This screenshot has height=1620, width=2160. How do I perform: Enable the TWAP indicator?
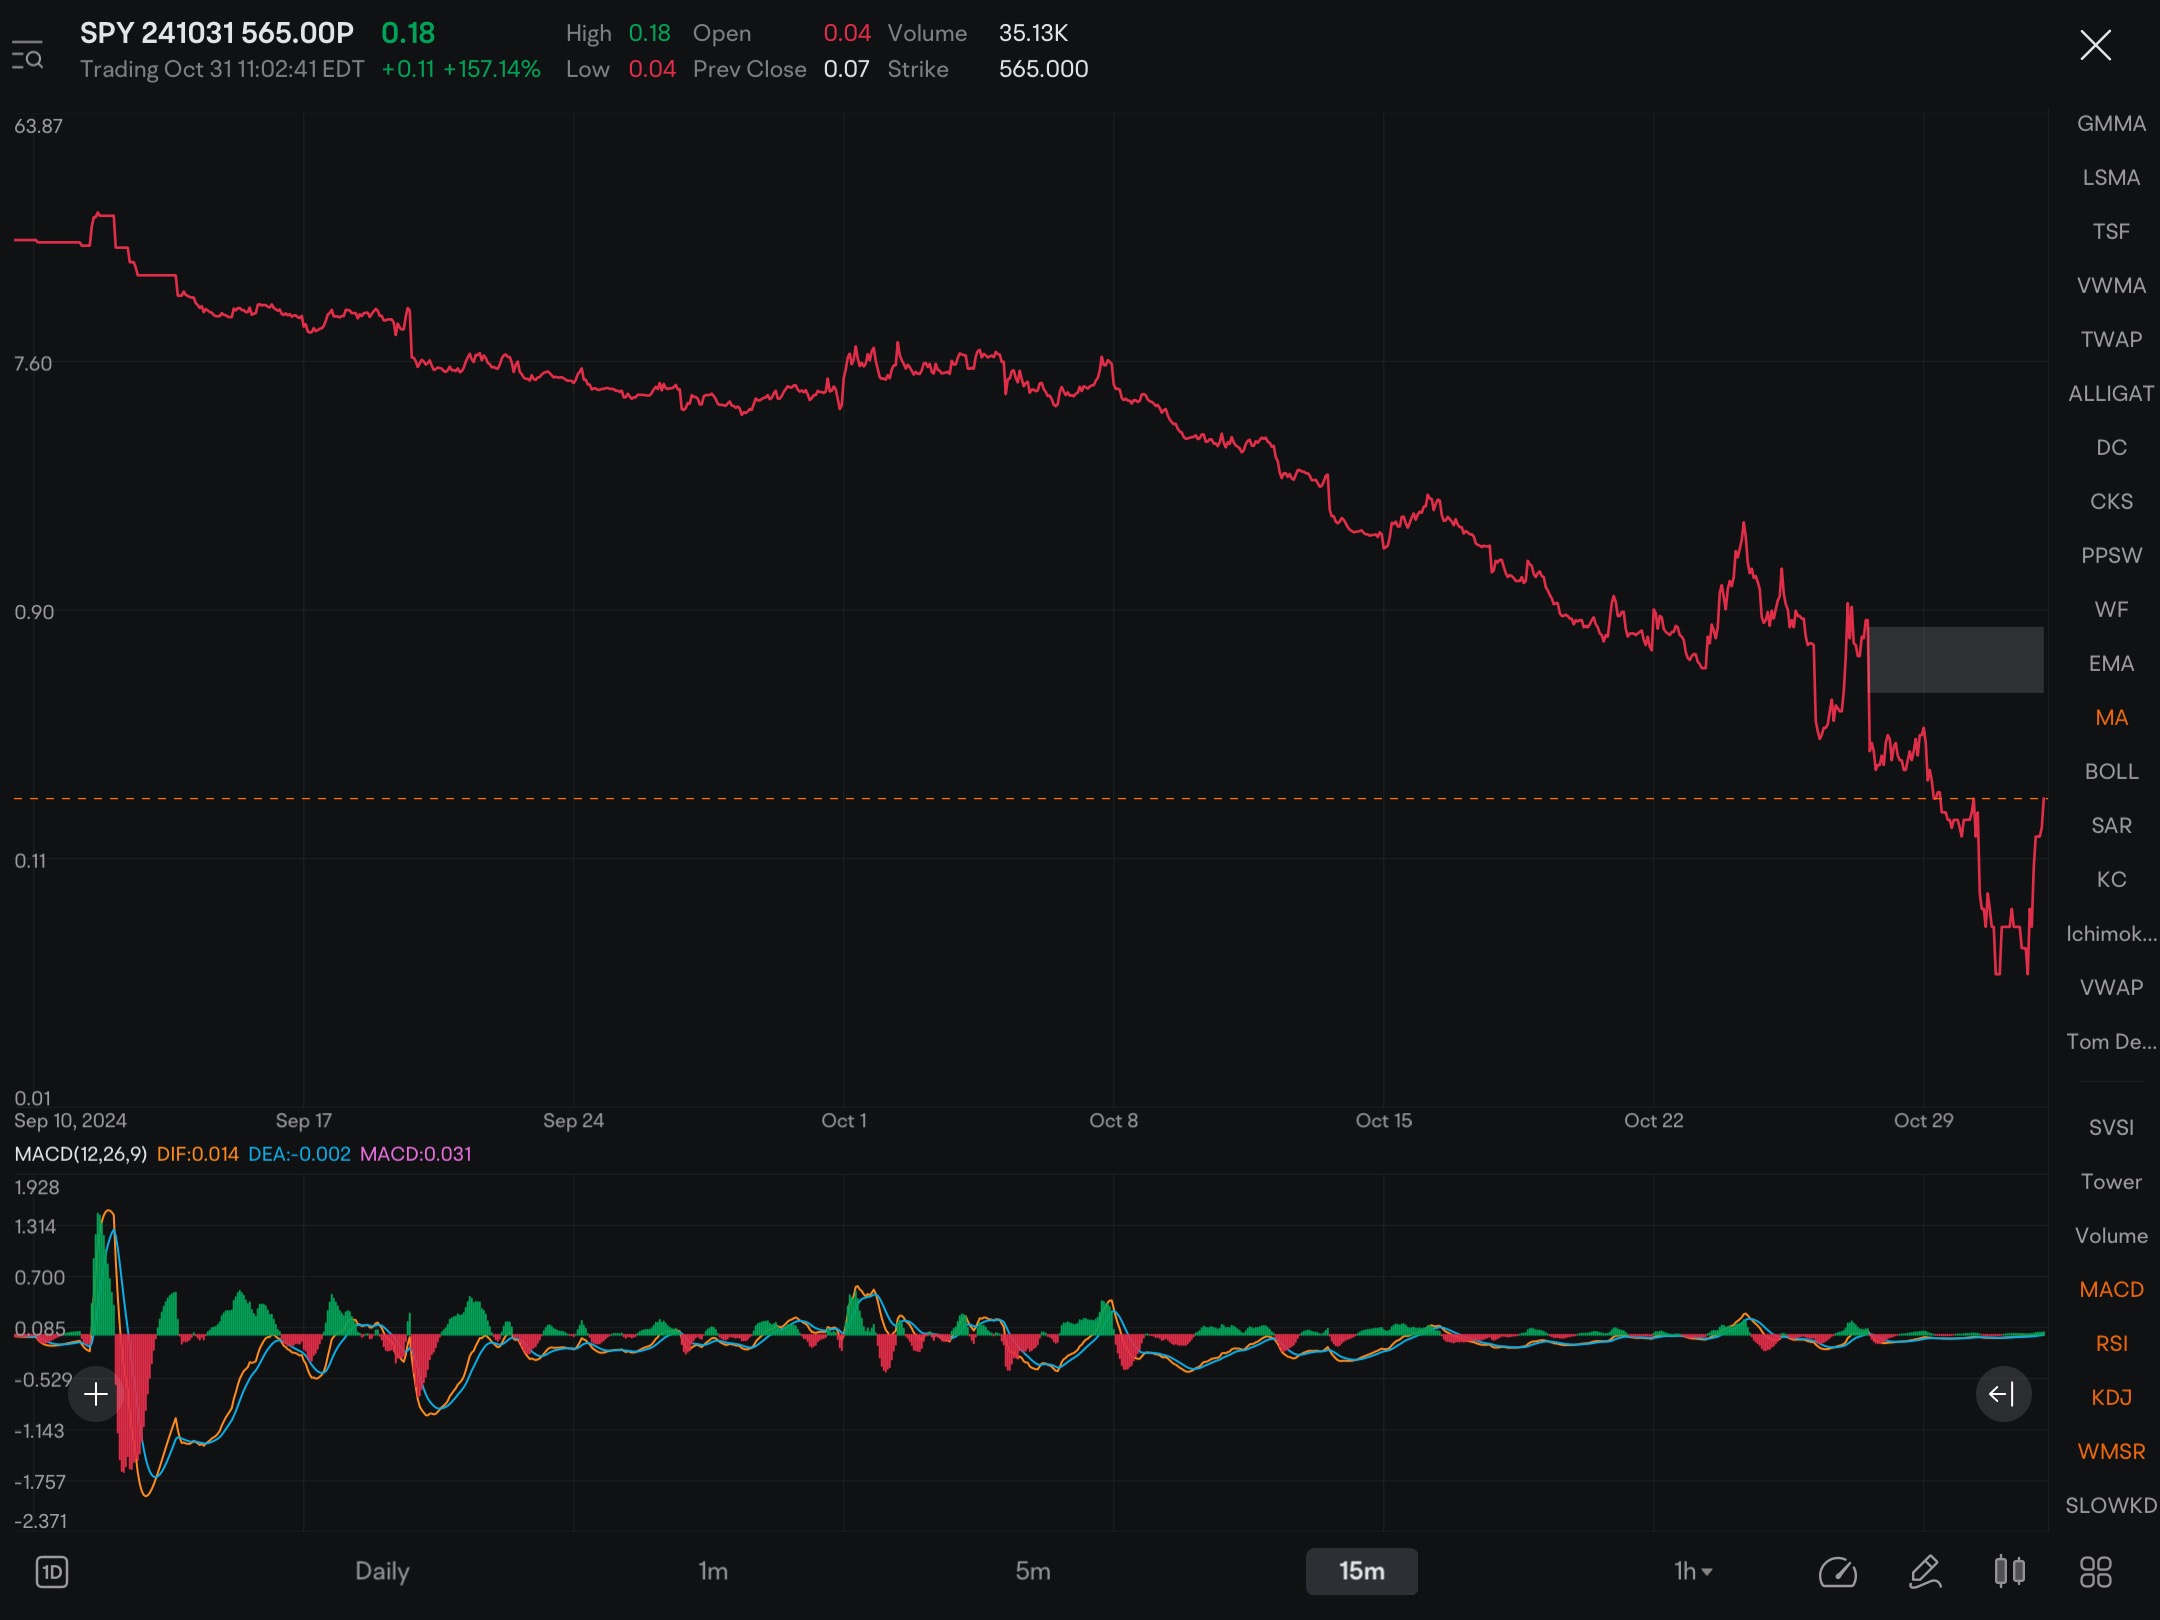2111,340
